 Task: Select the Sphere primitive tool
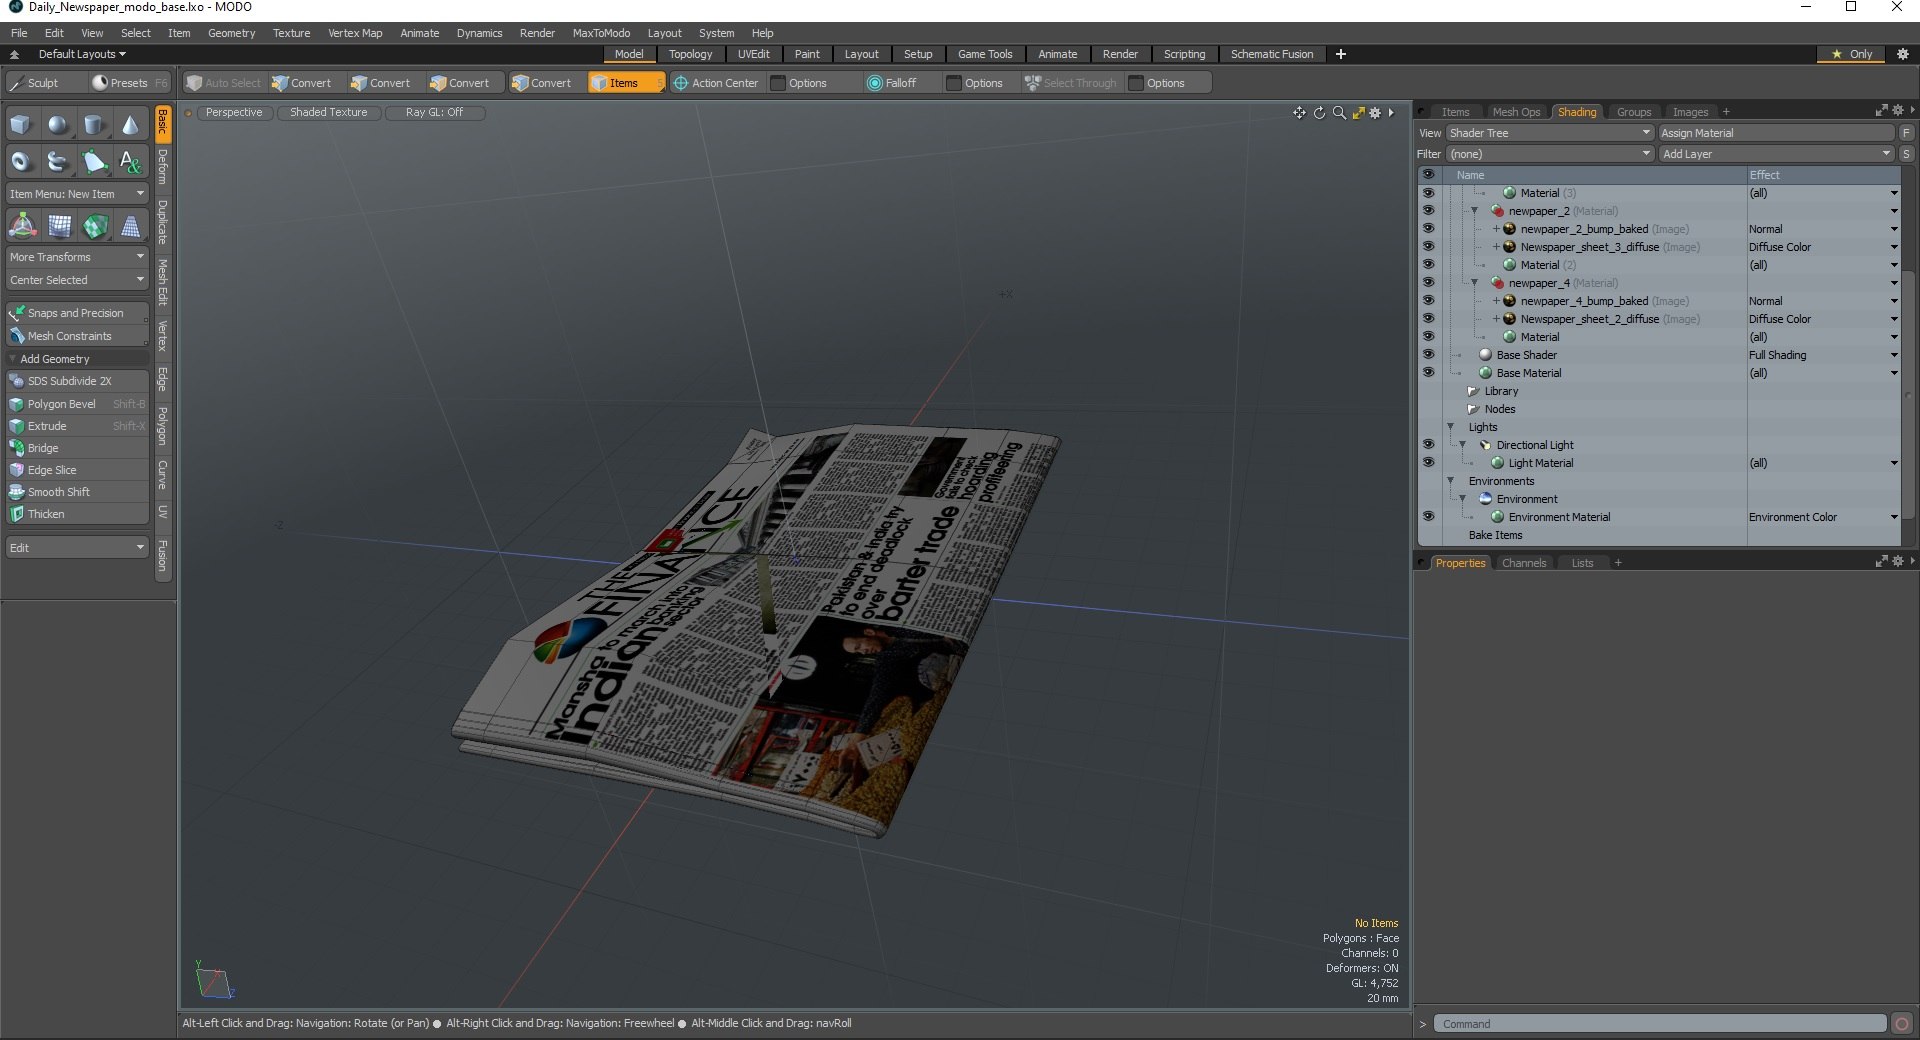tap(58, 125)
